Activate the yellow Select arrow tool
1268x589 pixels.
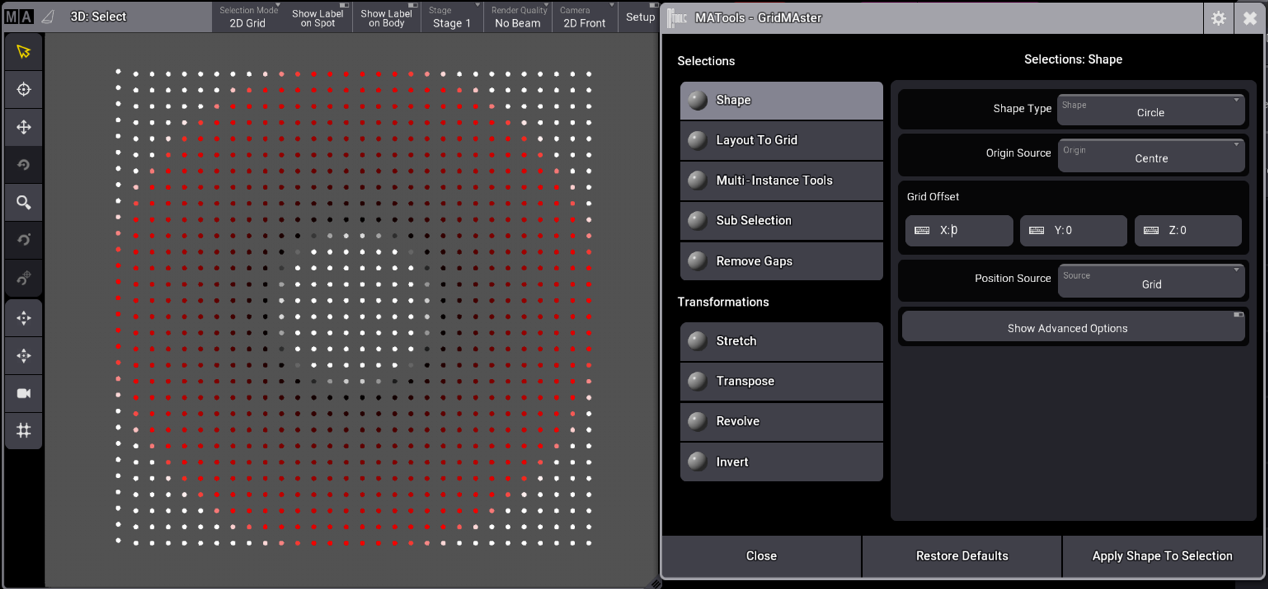(x=24, y=52)
